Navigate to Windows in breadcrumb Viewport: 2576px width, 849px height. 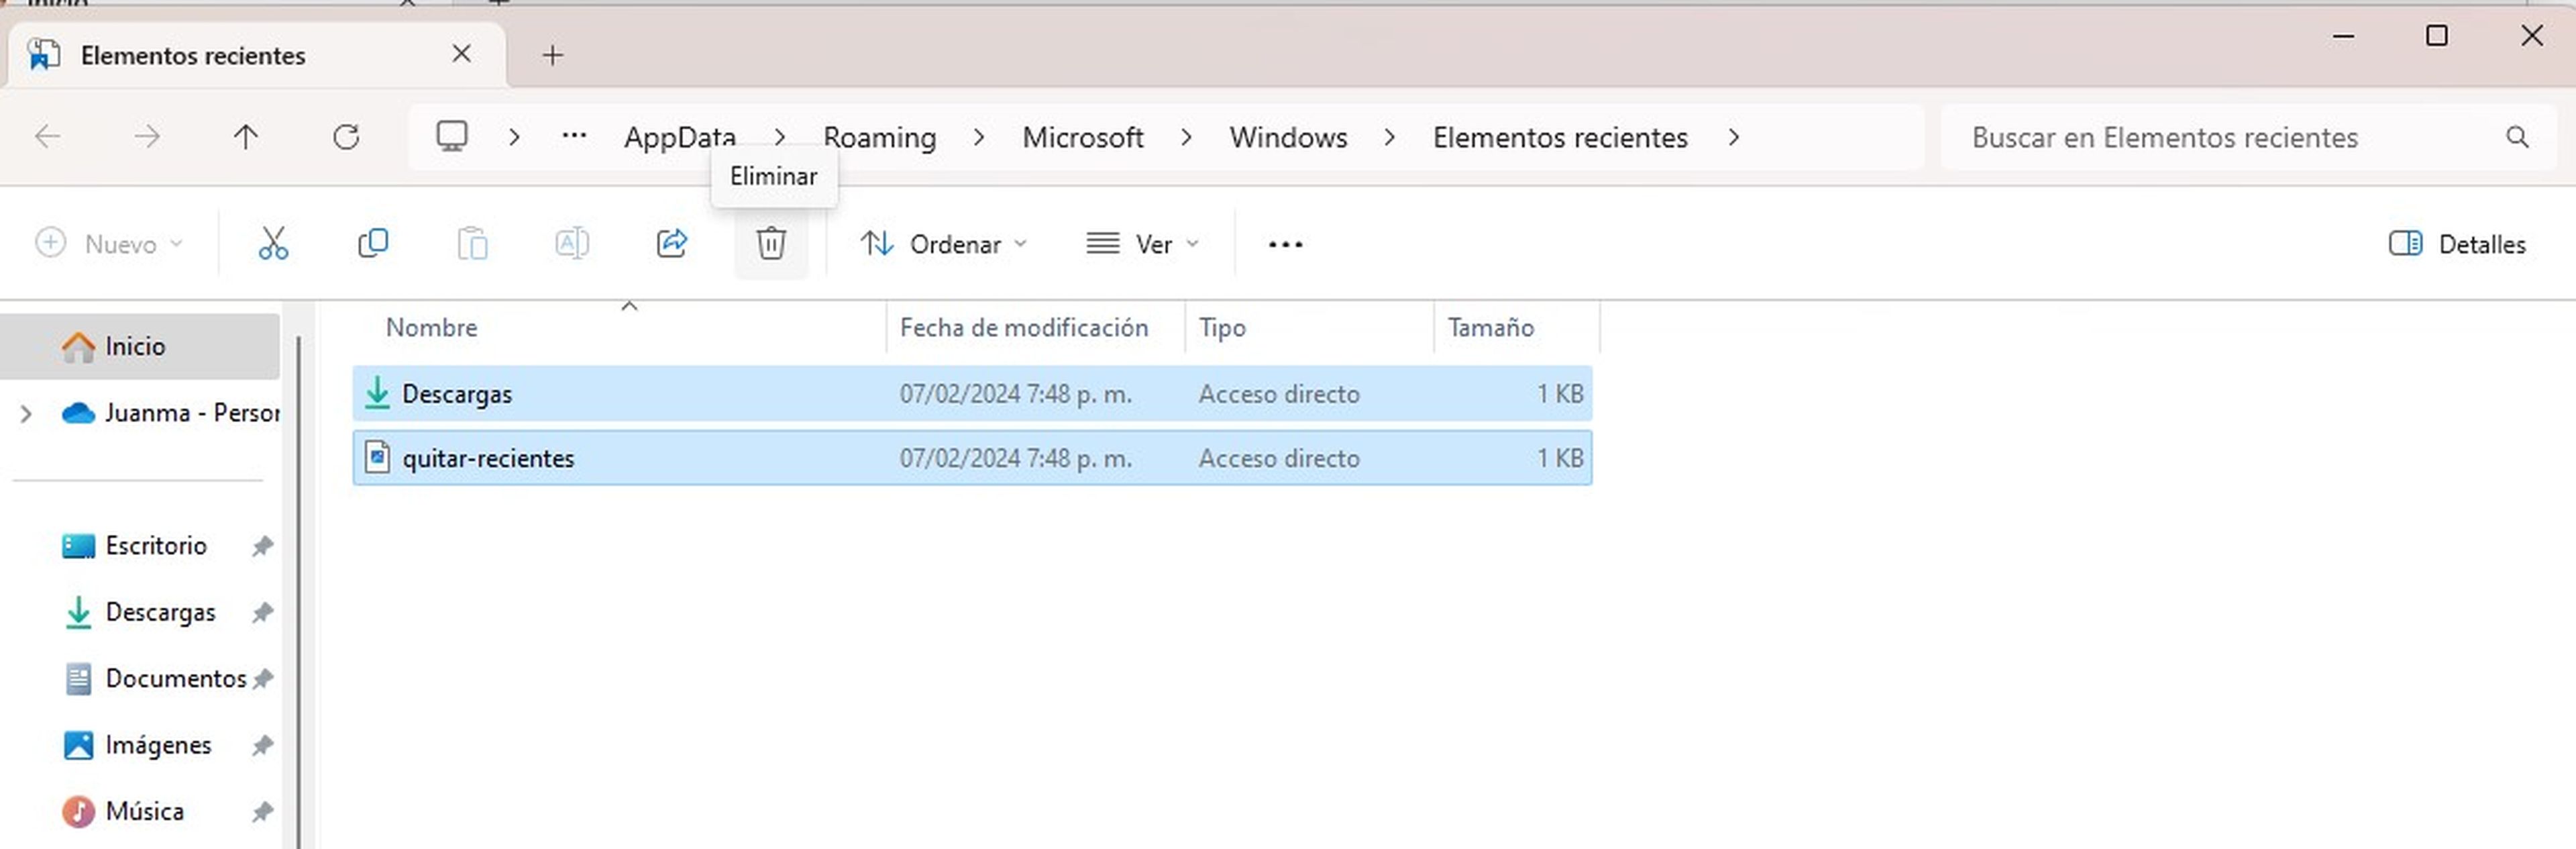(x=1289, y=137)
